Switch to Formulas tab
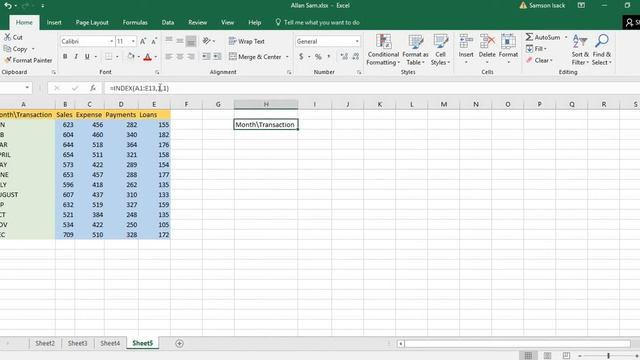 point(135,22)
